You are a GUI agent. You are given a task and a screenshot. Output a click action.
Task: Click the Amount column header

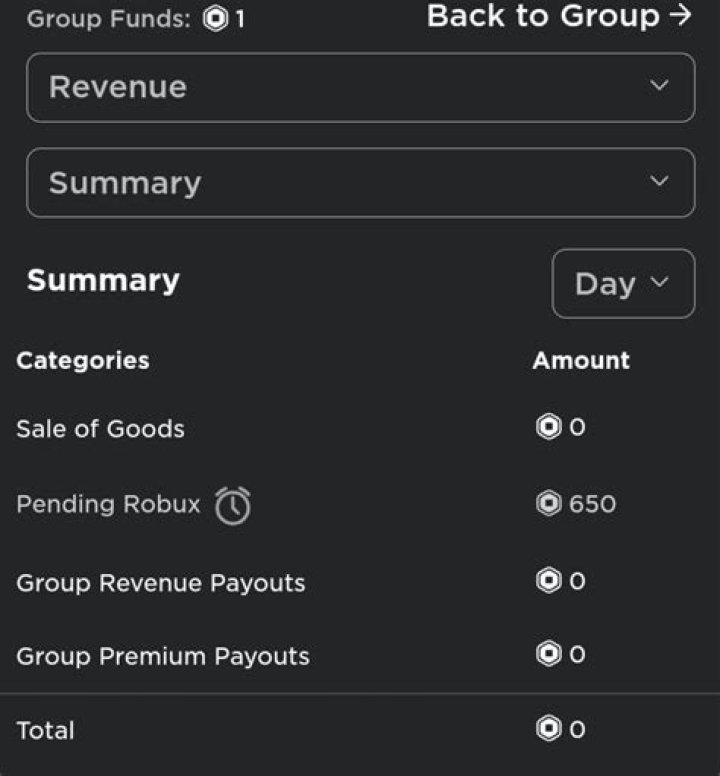click(581, 360)
